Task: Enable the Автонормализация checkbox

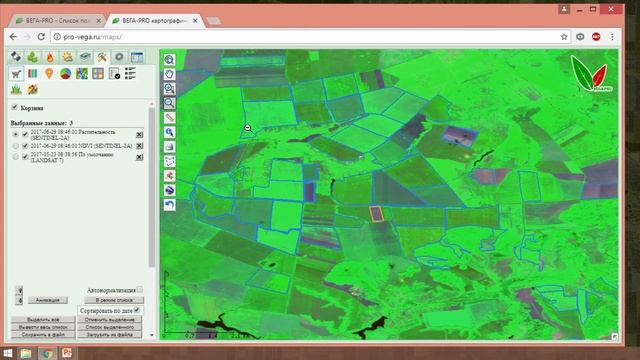Action: pos(140,289)
